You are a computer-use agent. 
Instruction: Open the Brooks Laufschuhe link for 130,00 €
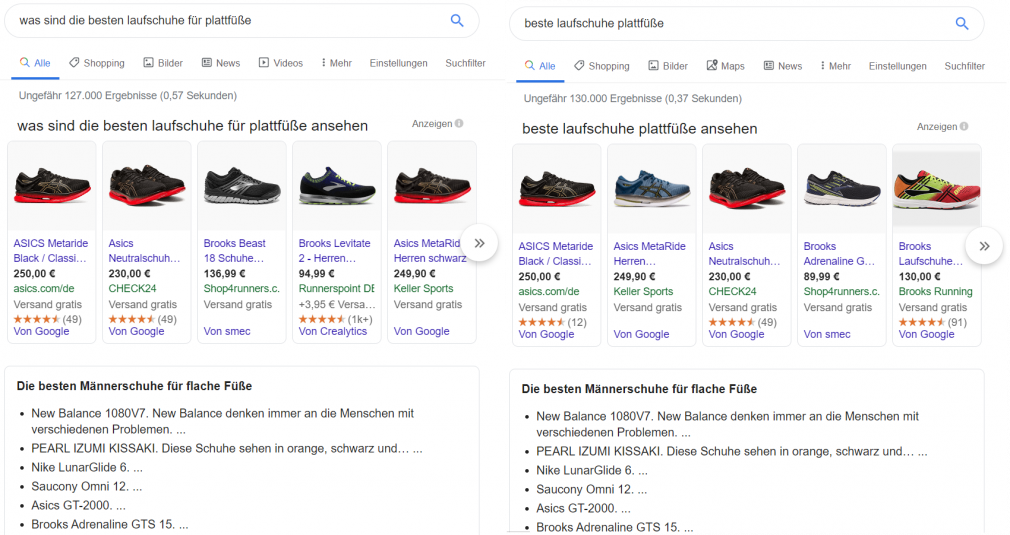click(x=931, y=254)
